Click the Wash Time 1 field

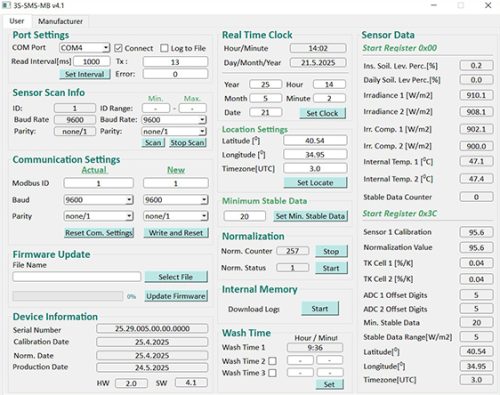pyautogui.click(x=315, y=348)
